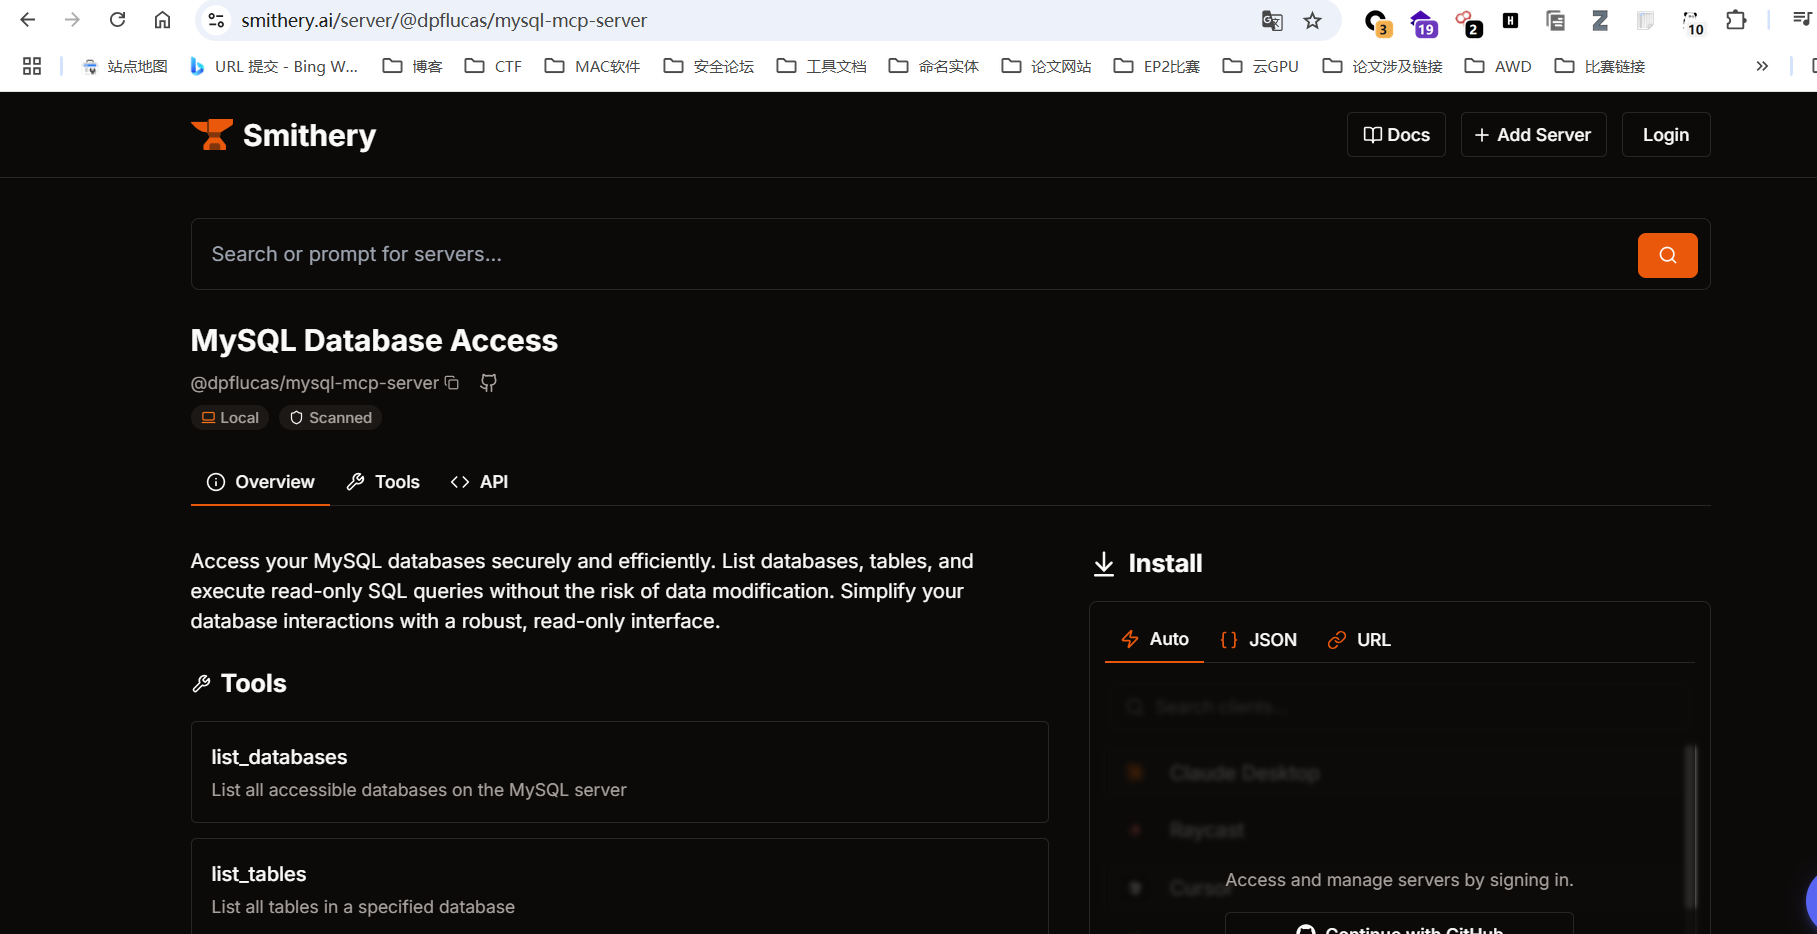Screen dimensions: 1817x934
Task: Open the 比赛链接 bookmark folder
Action: [1600, 66]
